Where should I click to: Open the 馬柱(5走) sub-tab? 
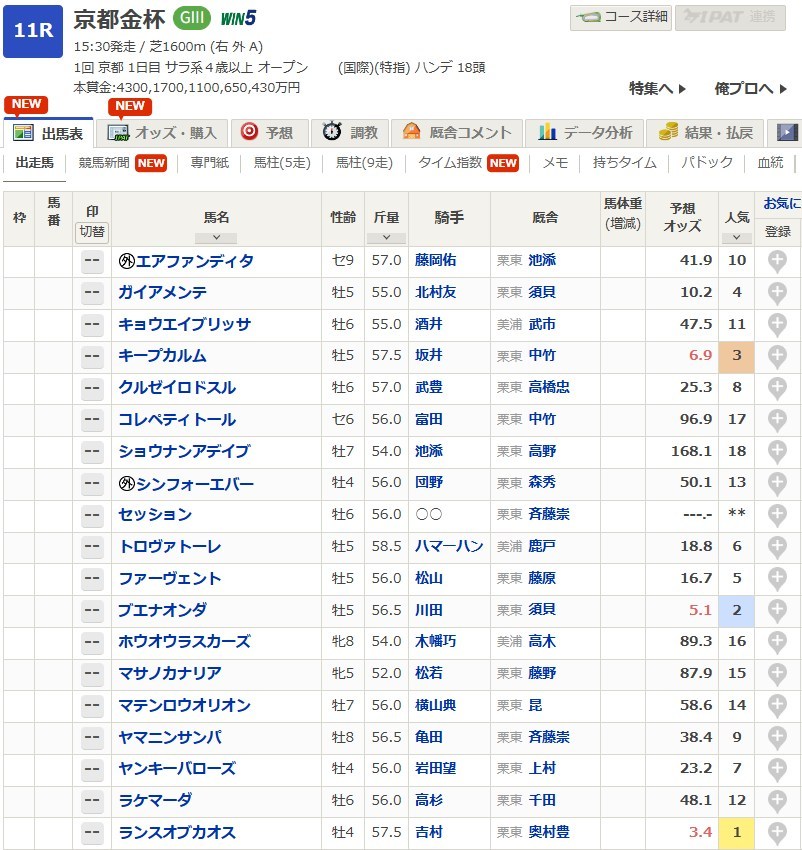point(282,163)
